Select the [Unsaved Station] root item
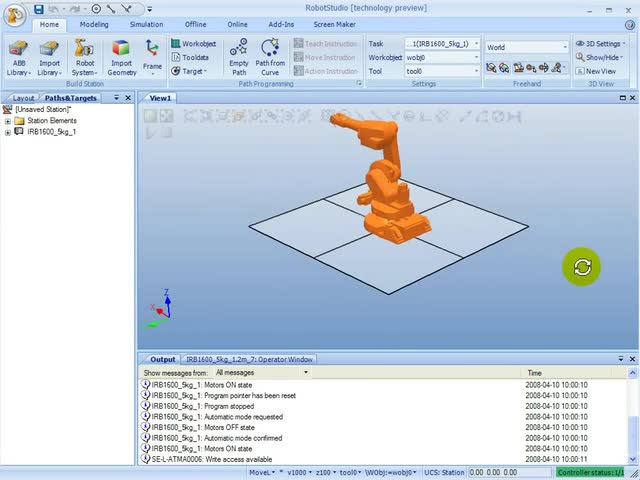640x480 pixels. (x=43, y=109)
